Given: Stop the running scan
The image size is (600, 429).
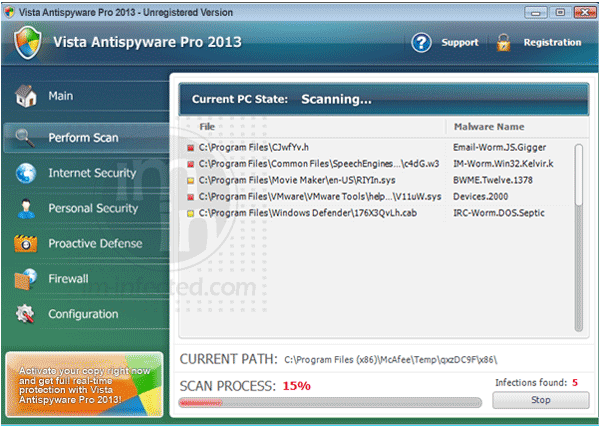Looking at the screenshot, I should click(540, 400).
